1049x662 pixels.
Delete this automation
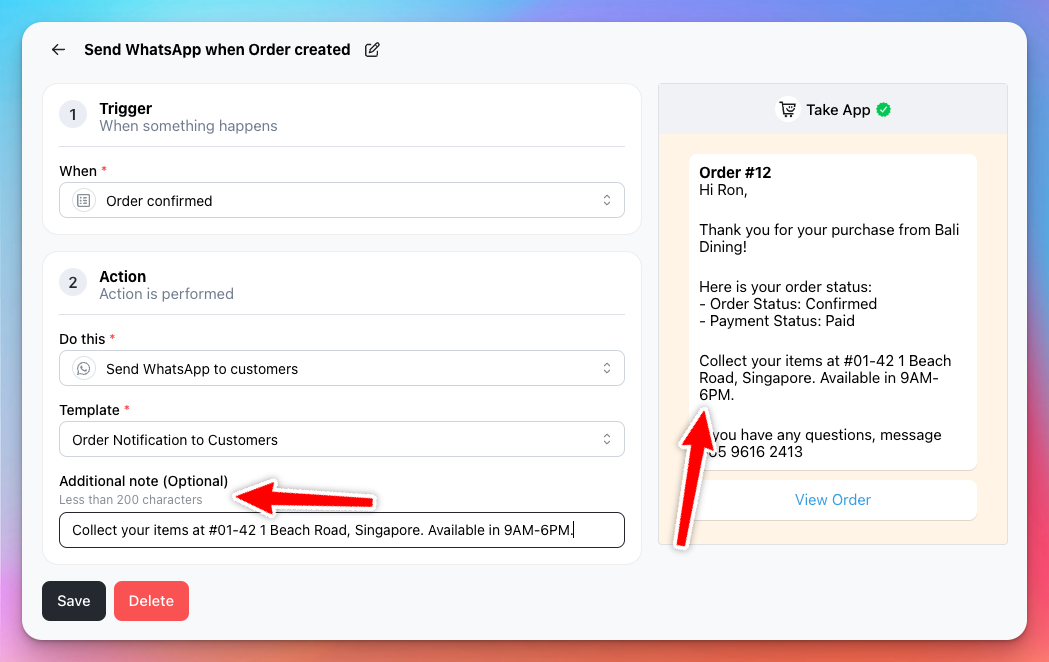[x=151, y=600]
